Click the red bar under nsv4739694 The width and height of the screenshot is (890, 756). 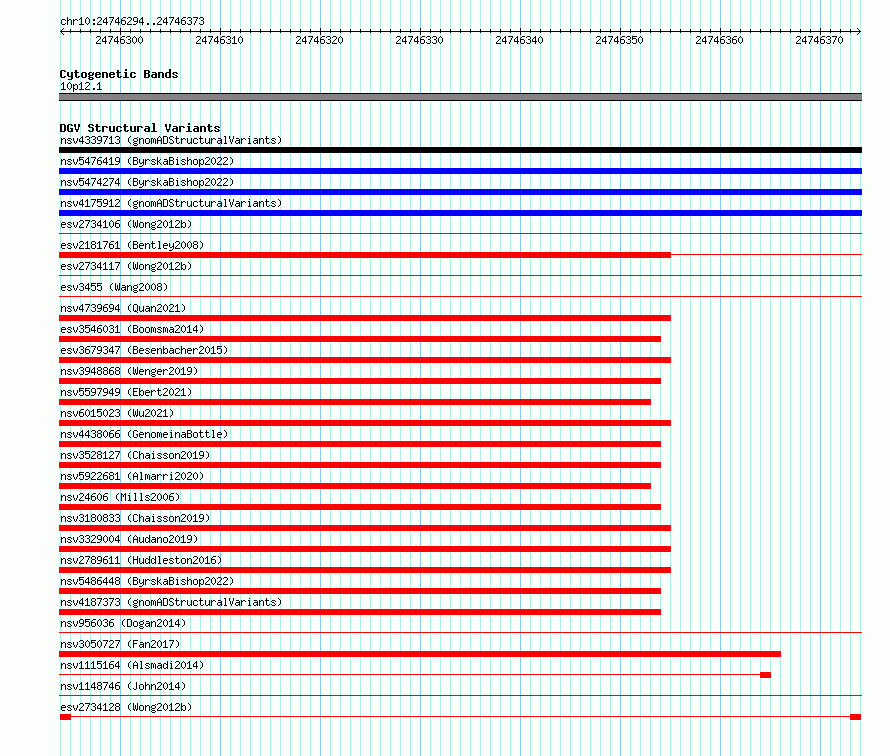365,318
